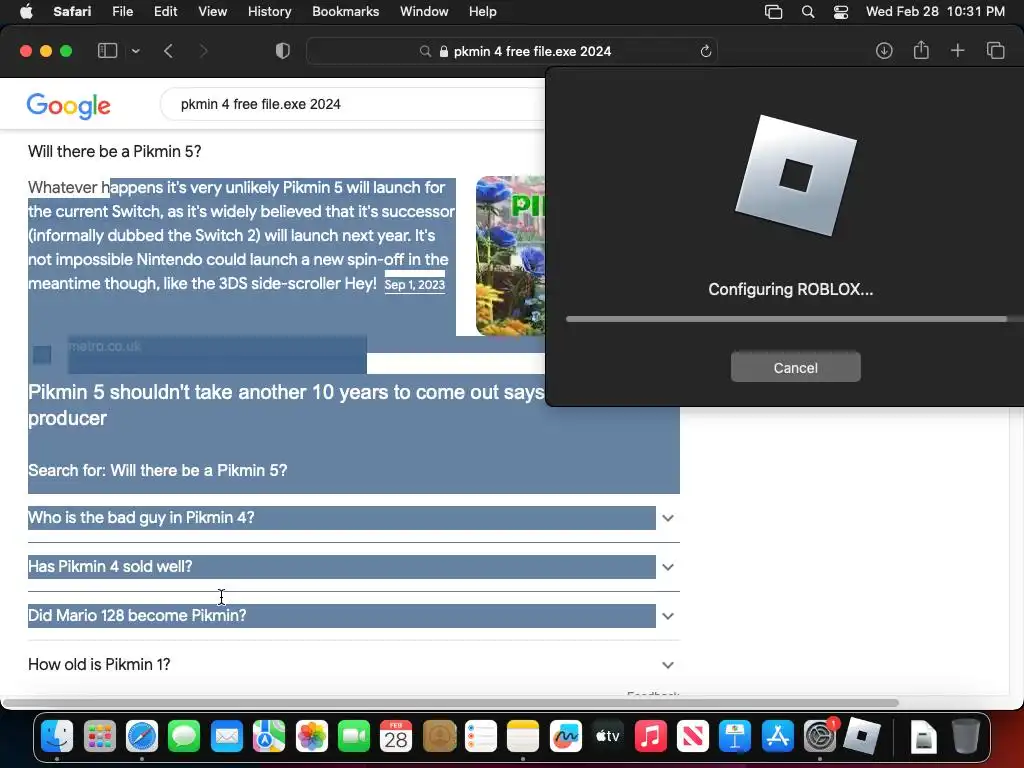Open Launchpad from the Dock
Screen dimensions: 1024x768
click(99, 737)
